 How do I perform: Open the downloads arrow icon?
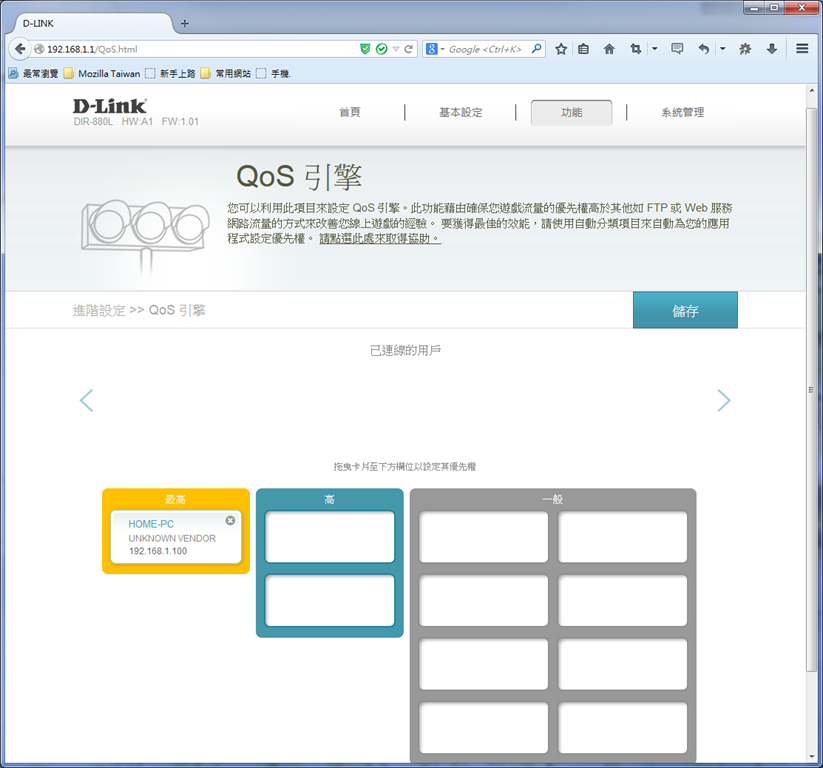pyautogui.click(x=772, y=49)
